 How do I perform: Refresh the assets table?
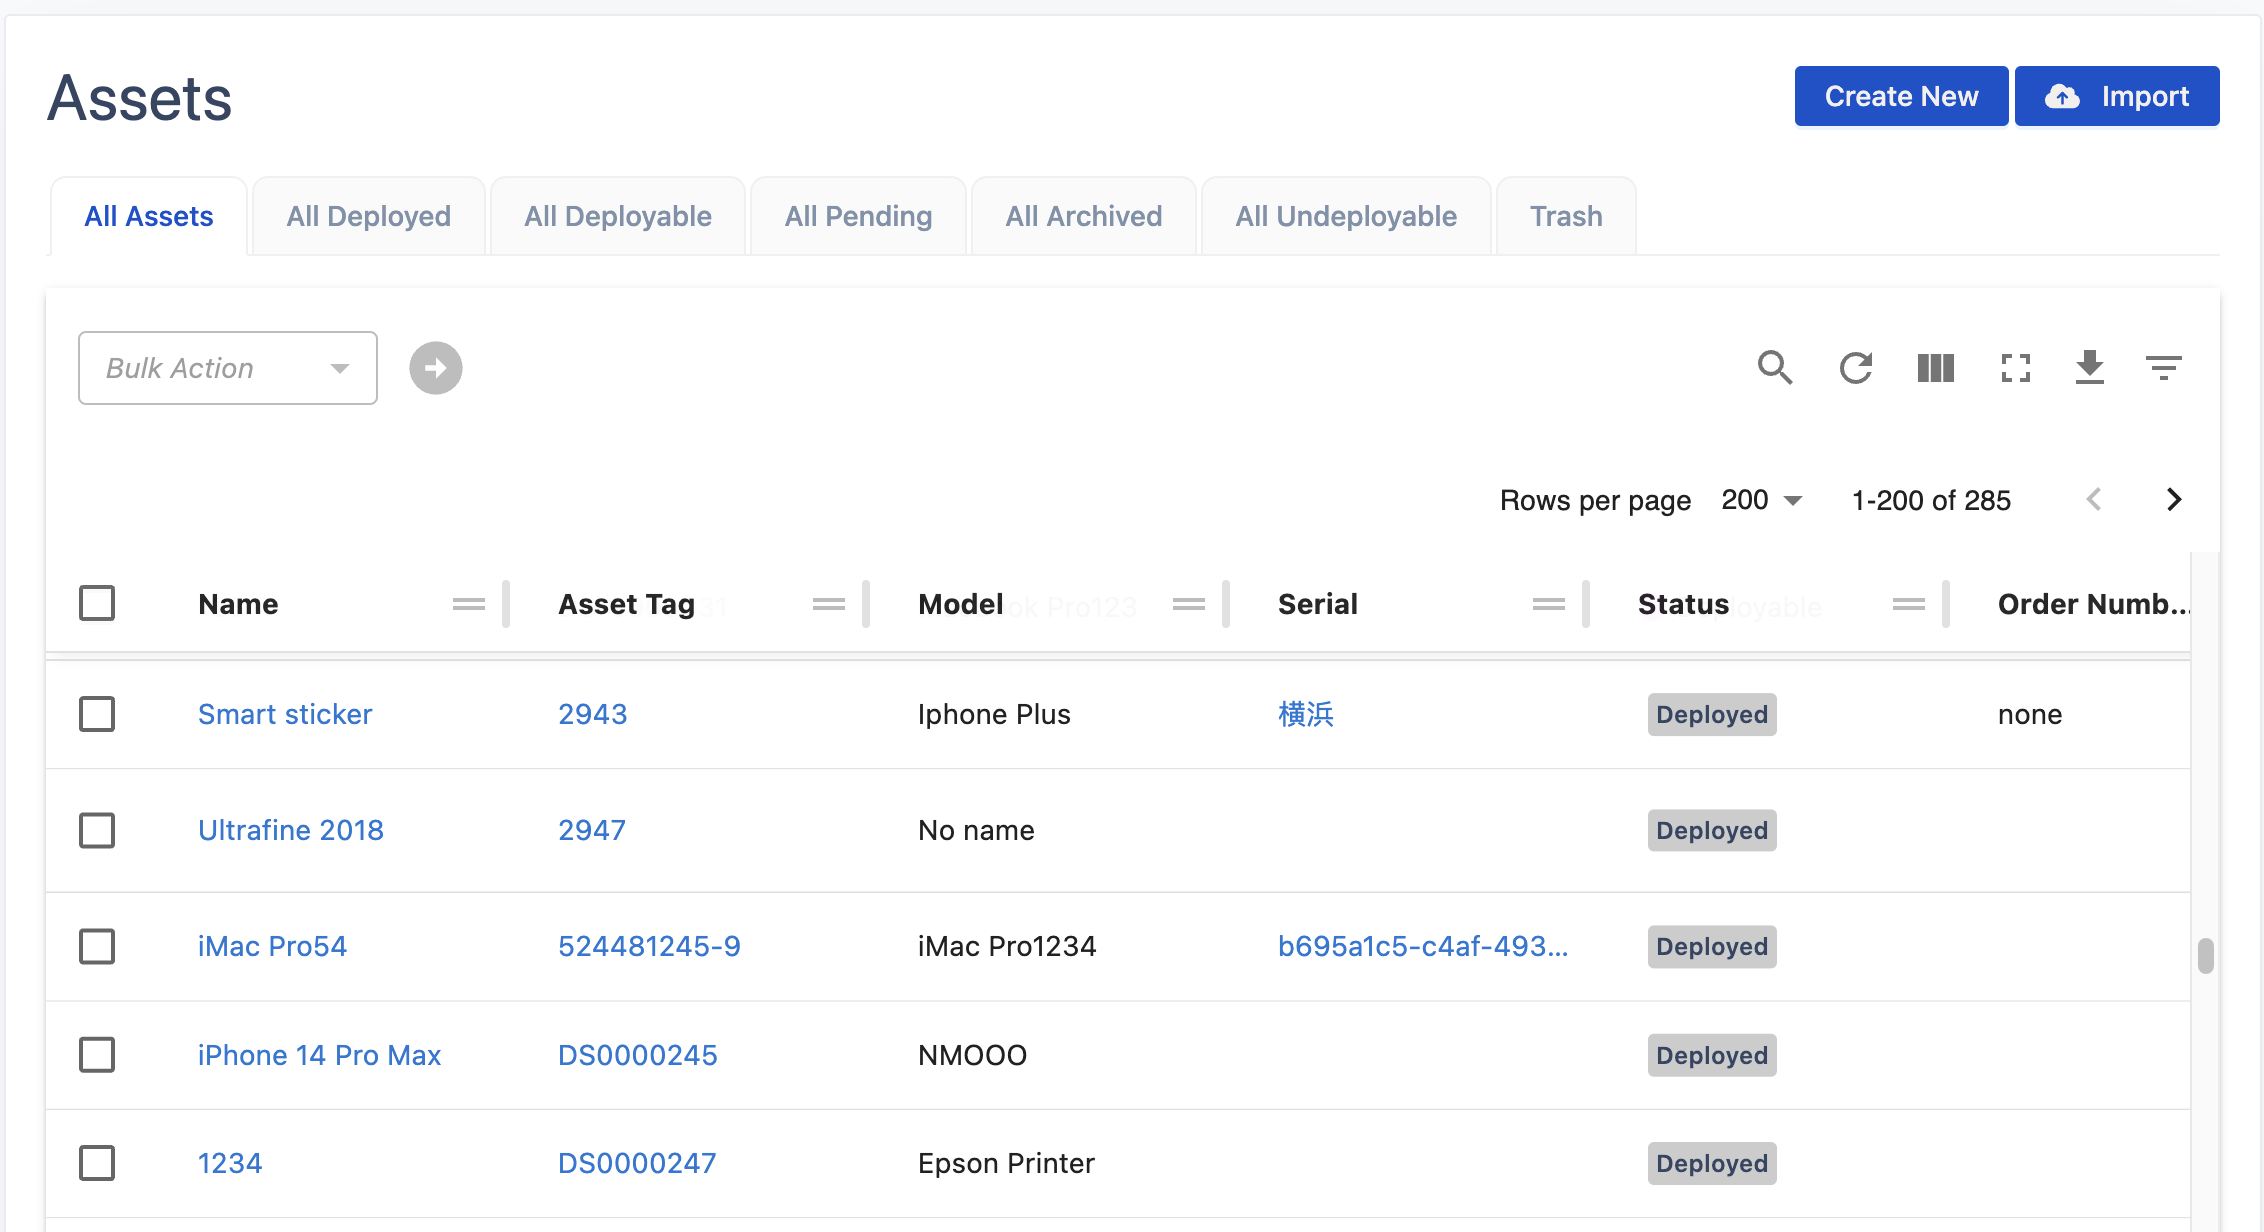point(1856,368)
